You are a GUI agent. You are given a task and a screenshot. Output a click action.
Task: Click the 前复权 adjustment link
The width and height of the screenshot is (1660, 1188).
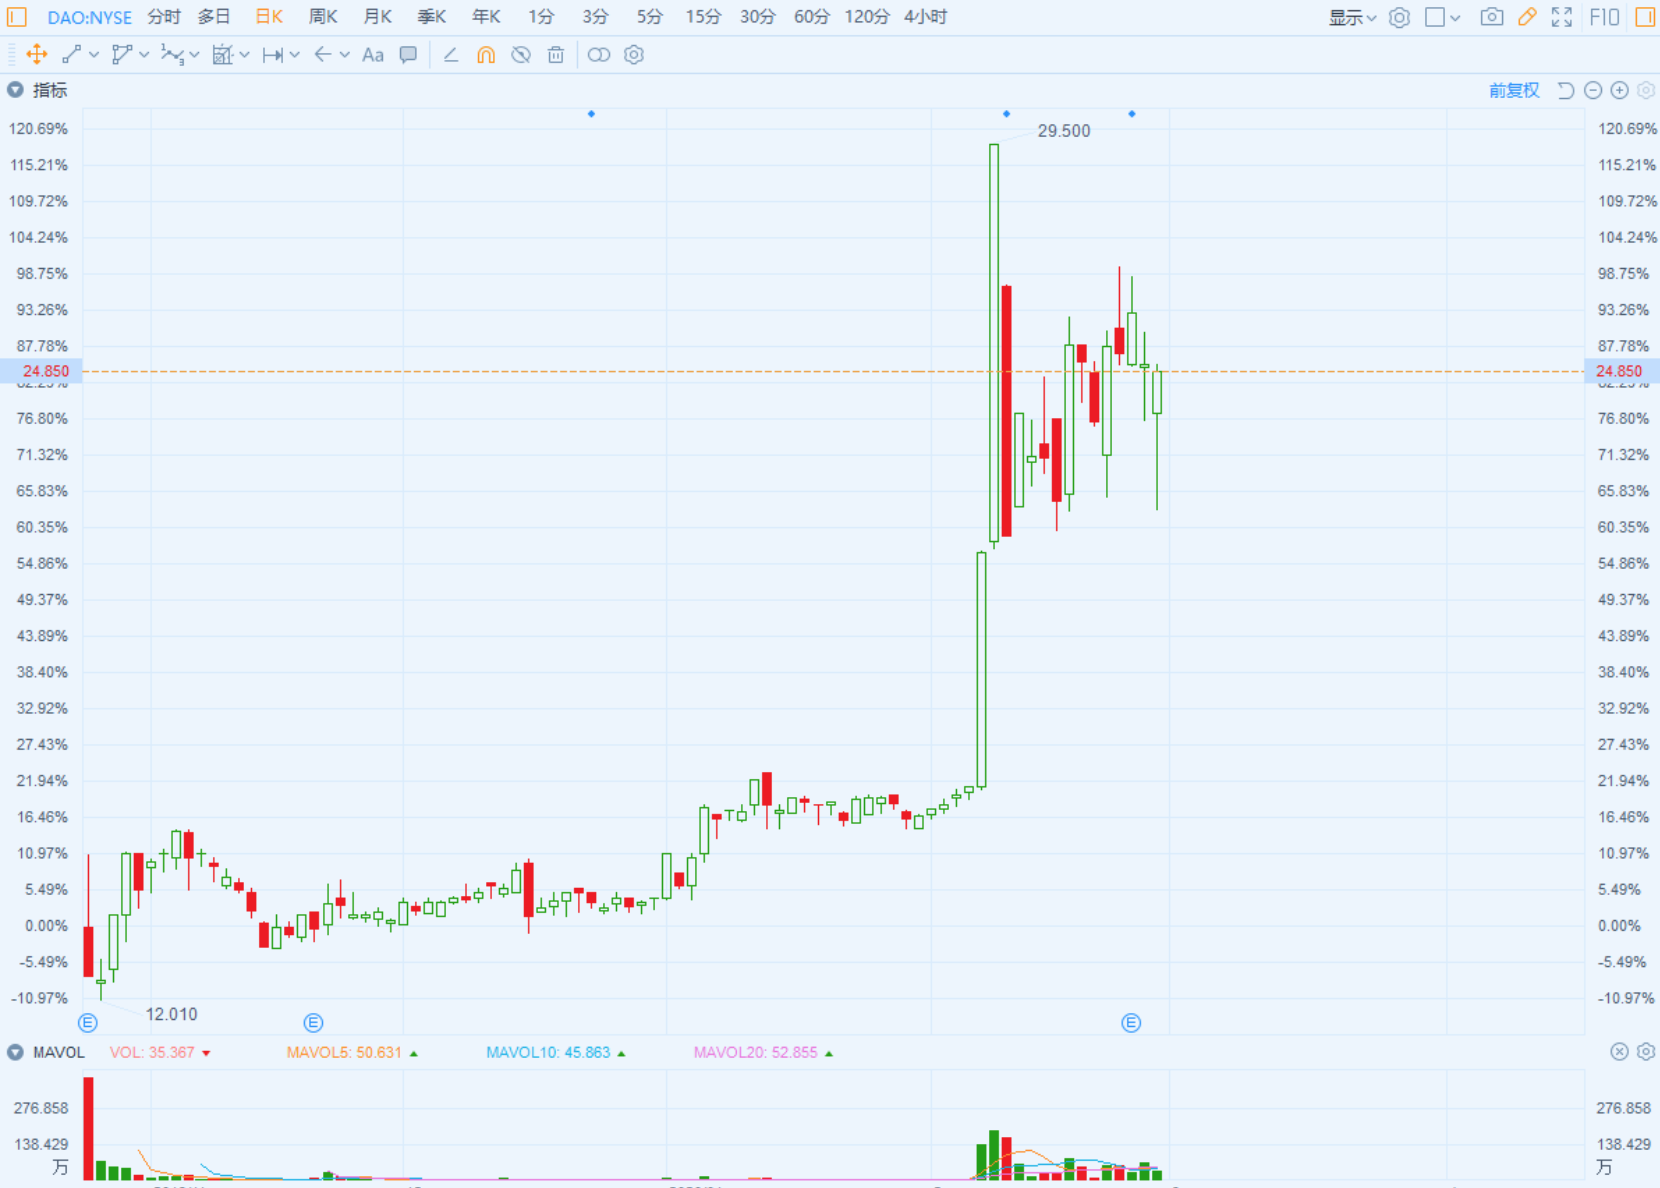coord(1514,90)
